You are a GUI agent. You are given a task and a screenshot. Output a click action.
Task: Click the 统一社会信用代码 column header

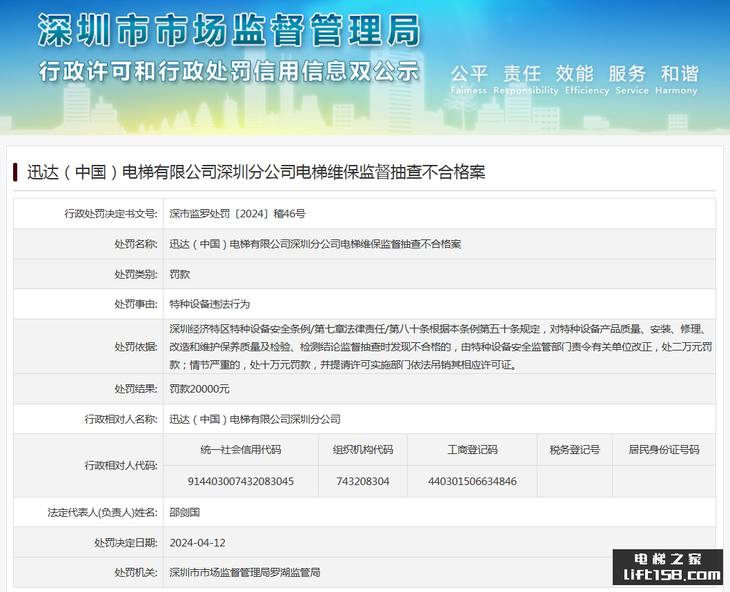[x=241, y=450]
